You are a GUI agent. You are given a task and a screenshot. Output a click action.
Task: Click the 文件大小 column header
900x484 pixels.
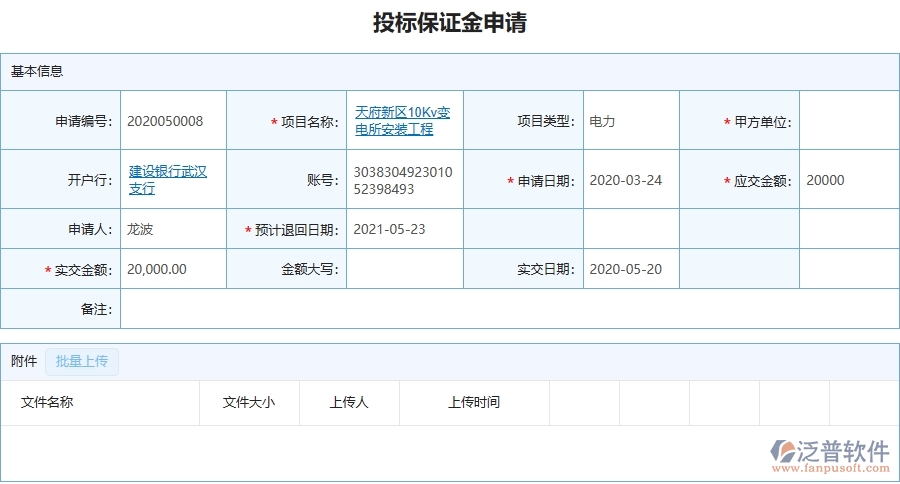point(248,402)
